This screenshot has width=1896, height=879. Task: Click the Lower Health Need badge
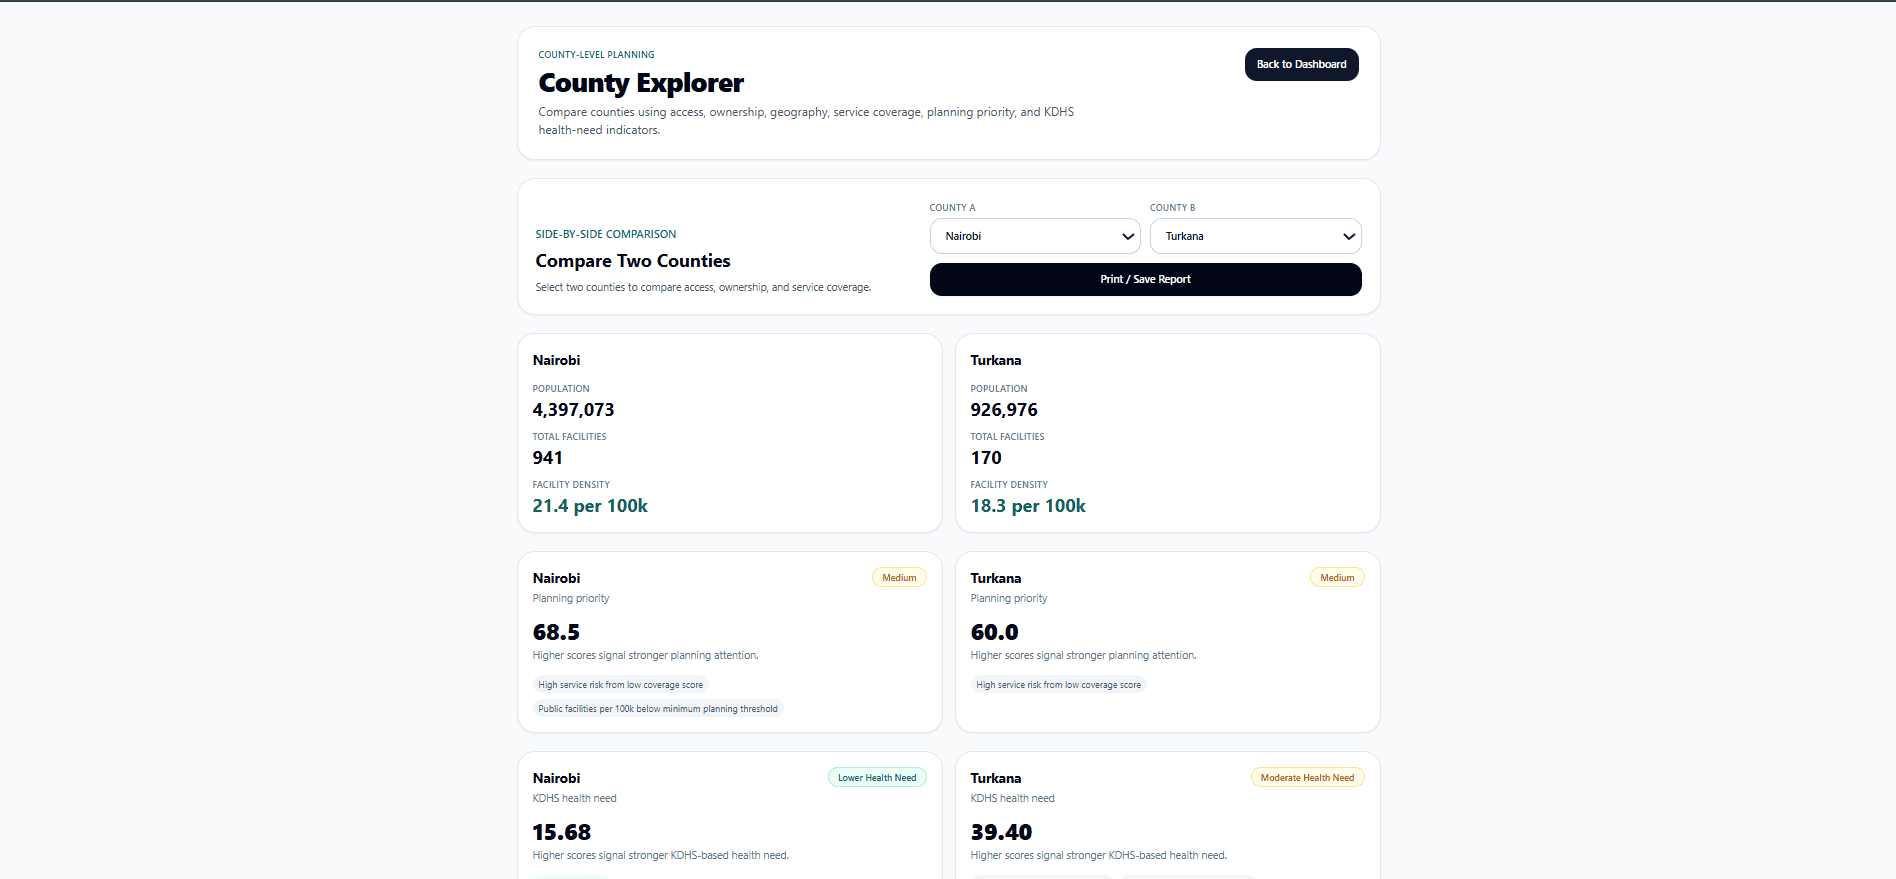click(x=877, y=778)
